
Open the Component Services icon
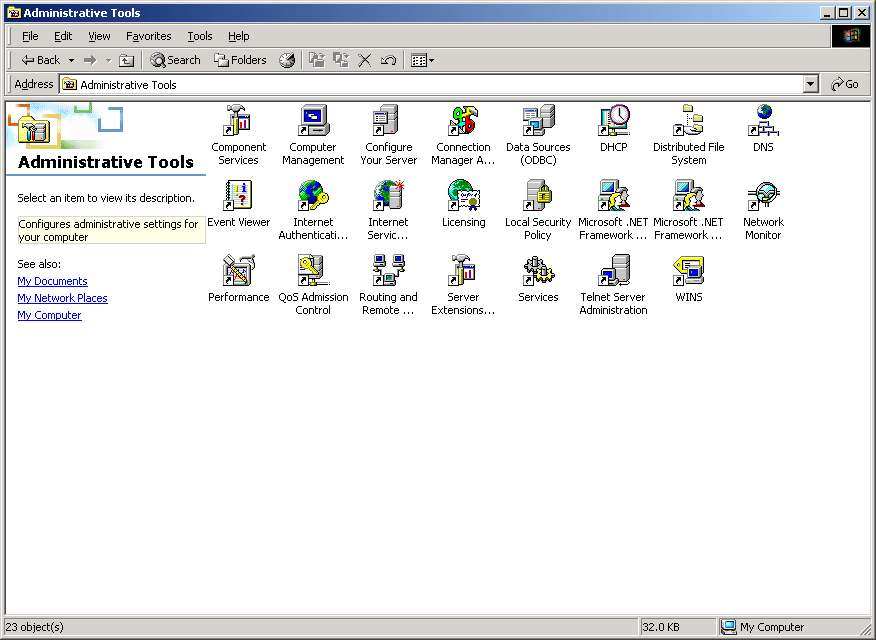[238, 121]
